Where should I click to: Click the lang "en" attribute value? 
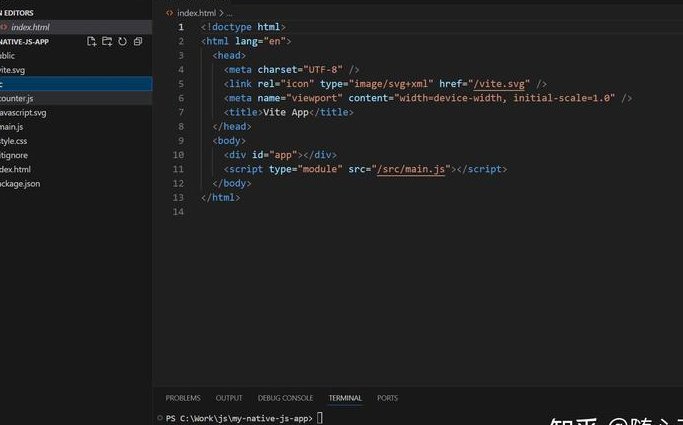tap(274, 41)
